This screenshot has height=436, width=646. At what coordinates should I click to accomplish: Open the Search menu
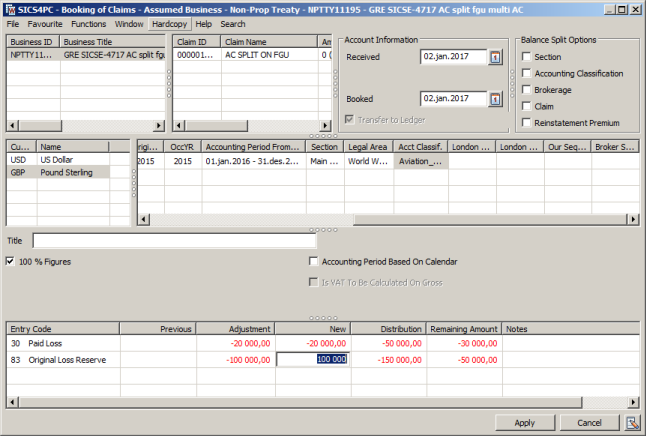pos(233,24)
